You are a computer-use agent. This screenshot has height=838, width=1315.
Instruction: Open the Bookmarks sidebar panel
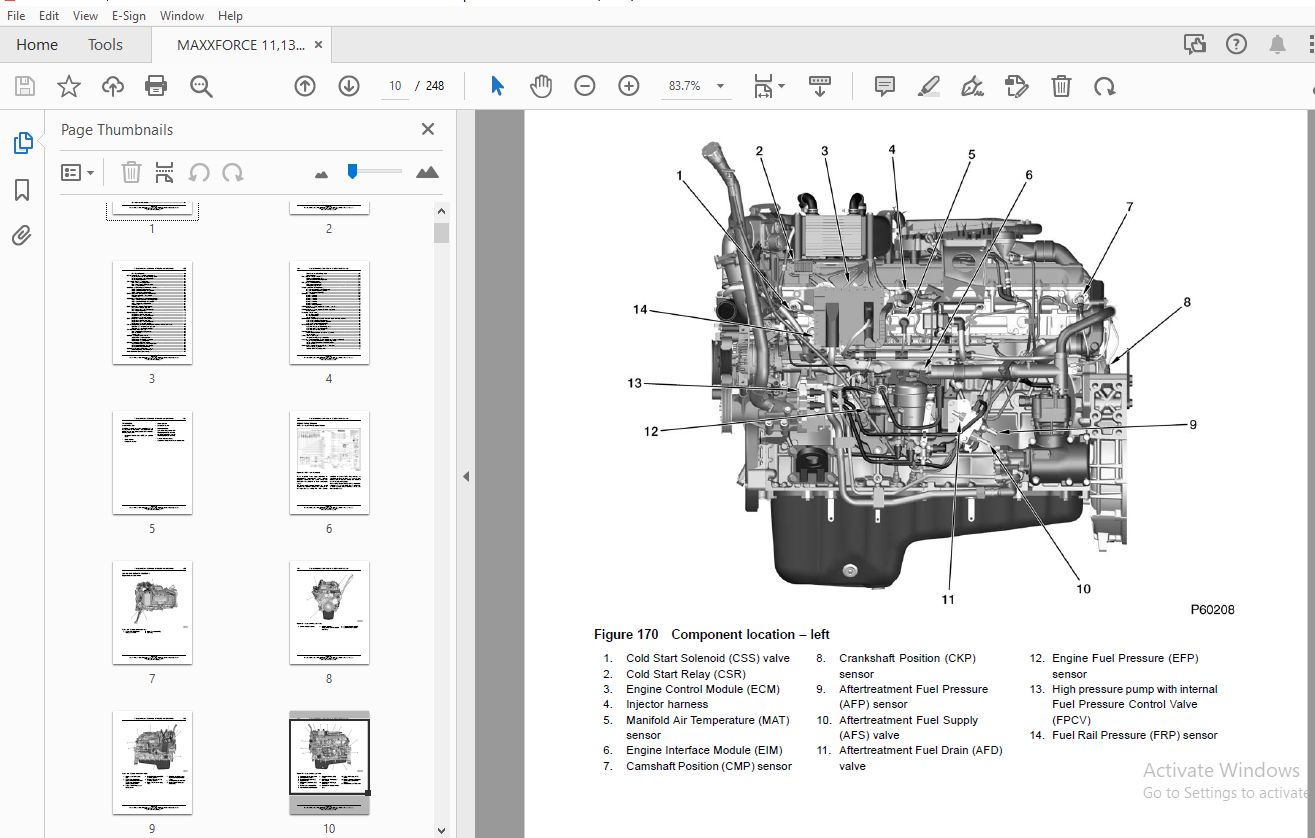point(22,190)
